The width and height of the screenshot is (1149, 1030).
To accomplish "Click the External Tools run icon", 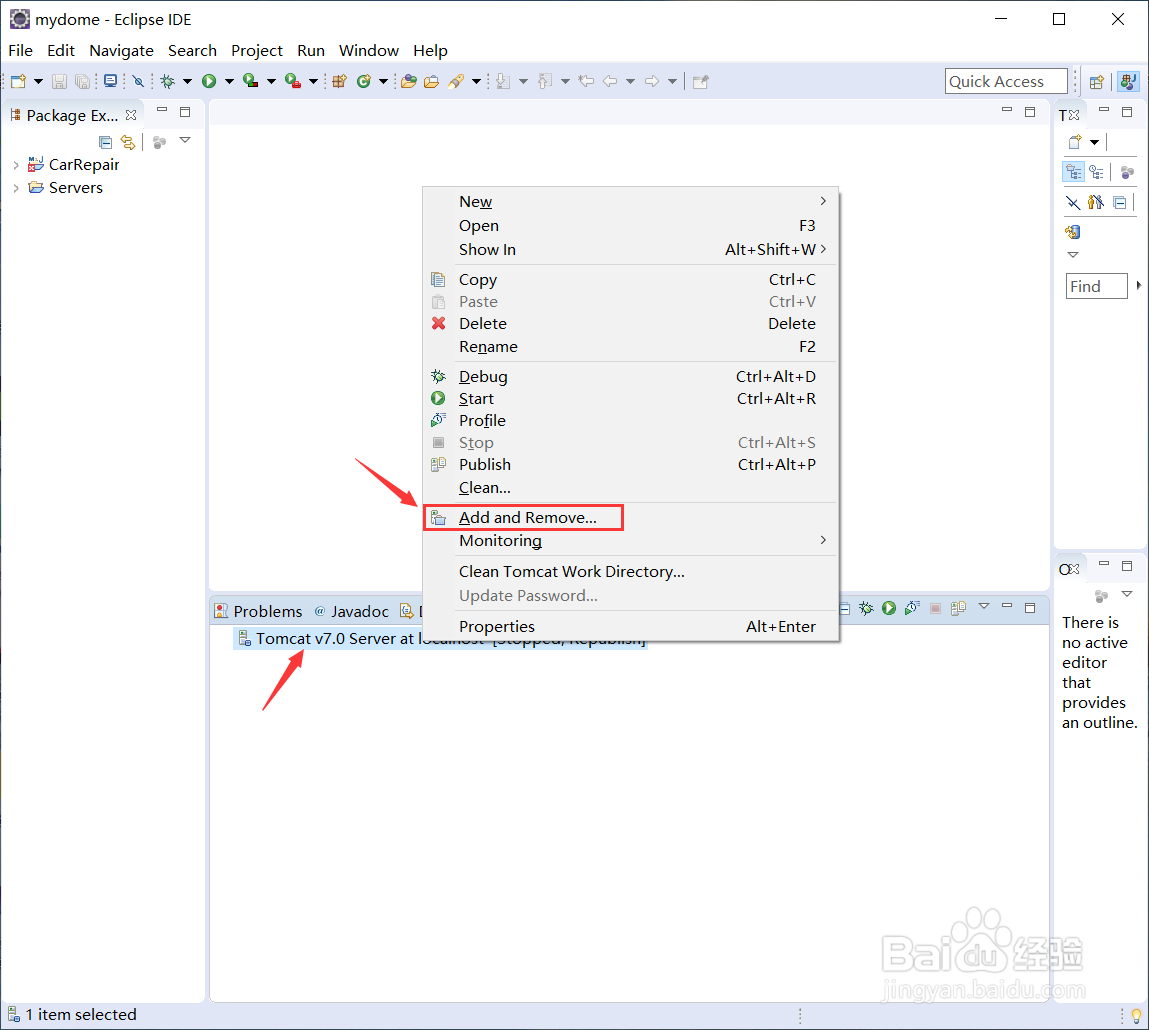I will (292, 81).
